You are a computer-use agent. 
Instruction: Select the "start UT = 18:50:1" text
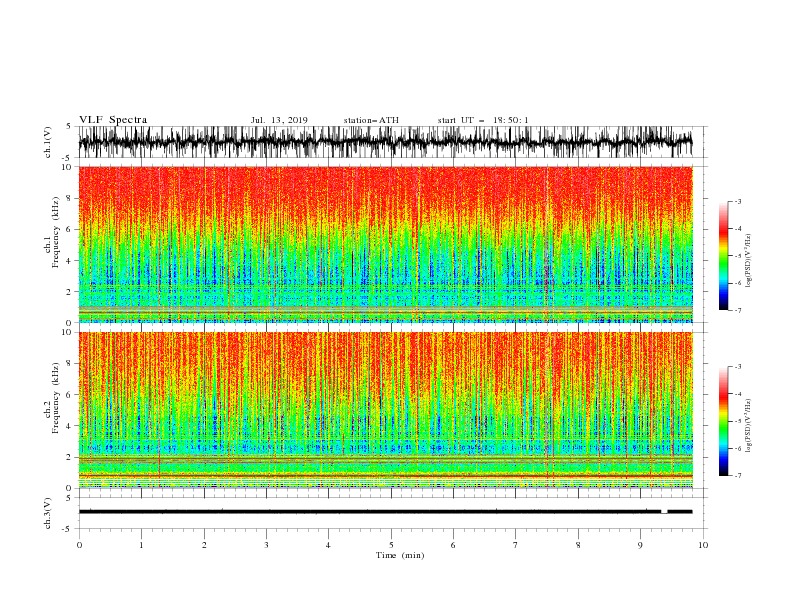pos(483,120)
